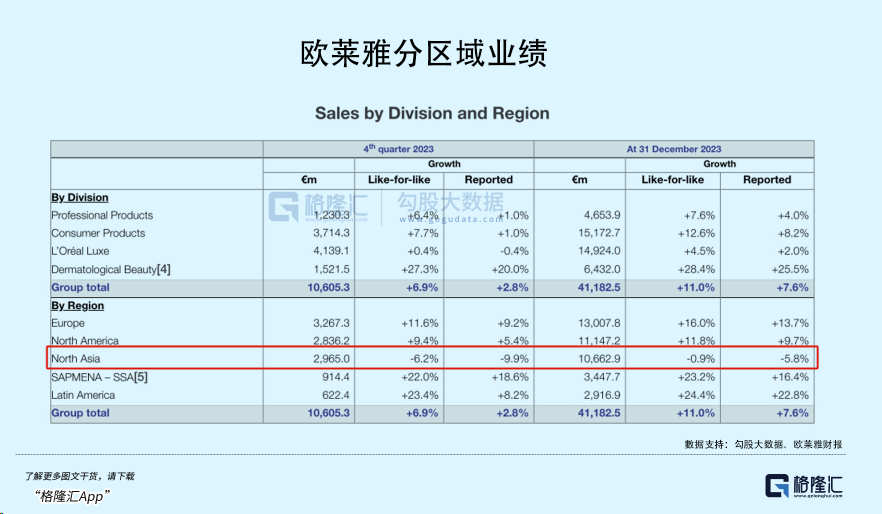Click the Latin America full-year value 2,916.9

pyautogui.click(x=602, y=395)
